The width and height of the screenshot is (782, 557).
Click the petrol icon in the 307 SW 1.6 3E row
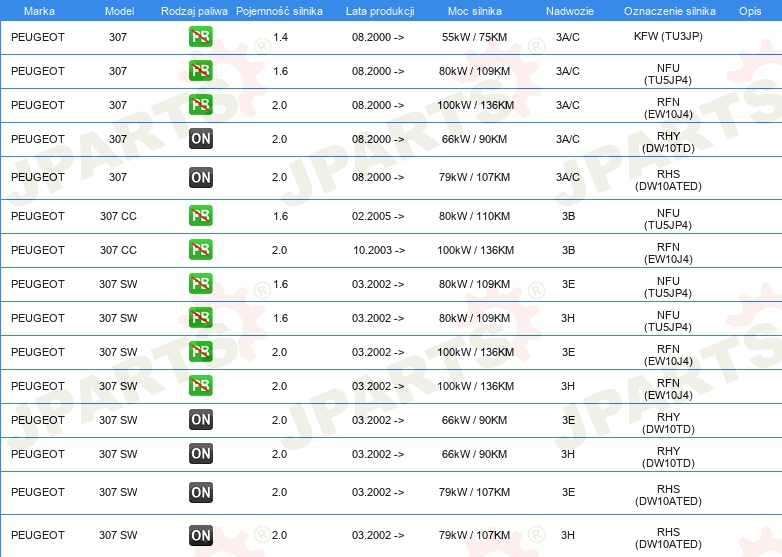pos(200,284)
